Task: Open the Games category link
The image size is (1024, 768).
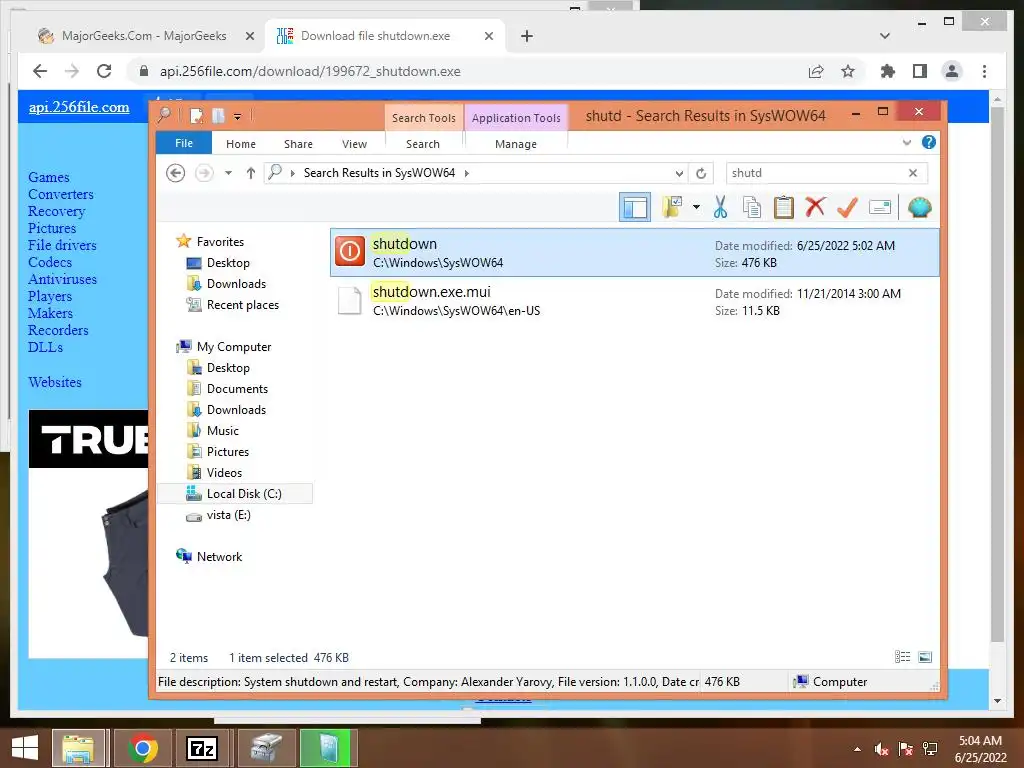Action: tap(48, 177)
